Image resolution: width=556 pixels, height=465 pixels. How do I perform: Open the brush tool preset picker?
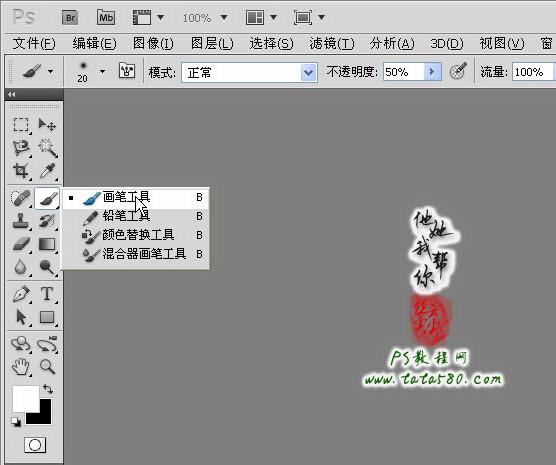(38, 72)
